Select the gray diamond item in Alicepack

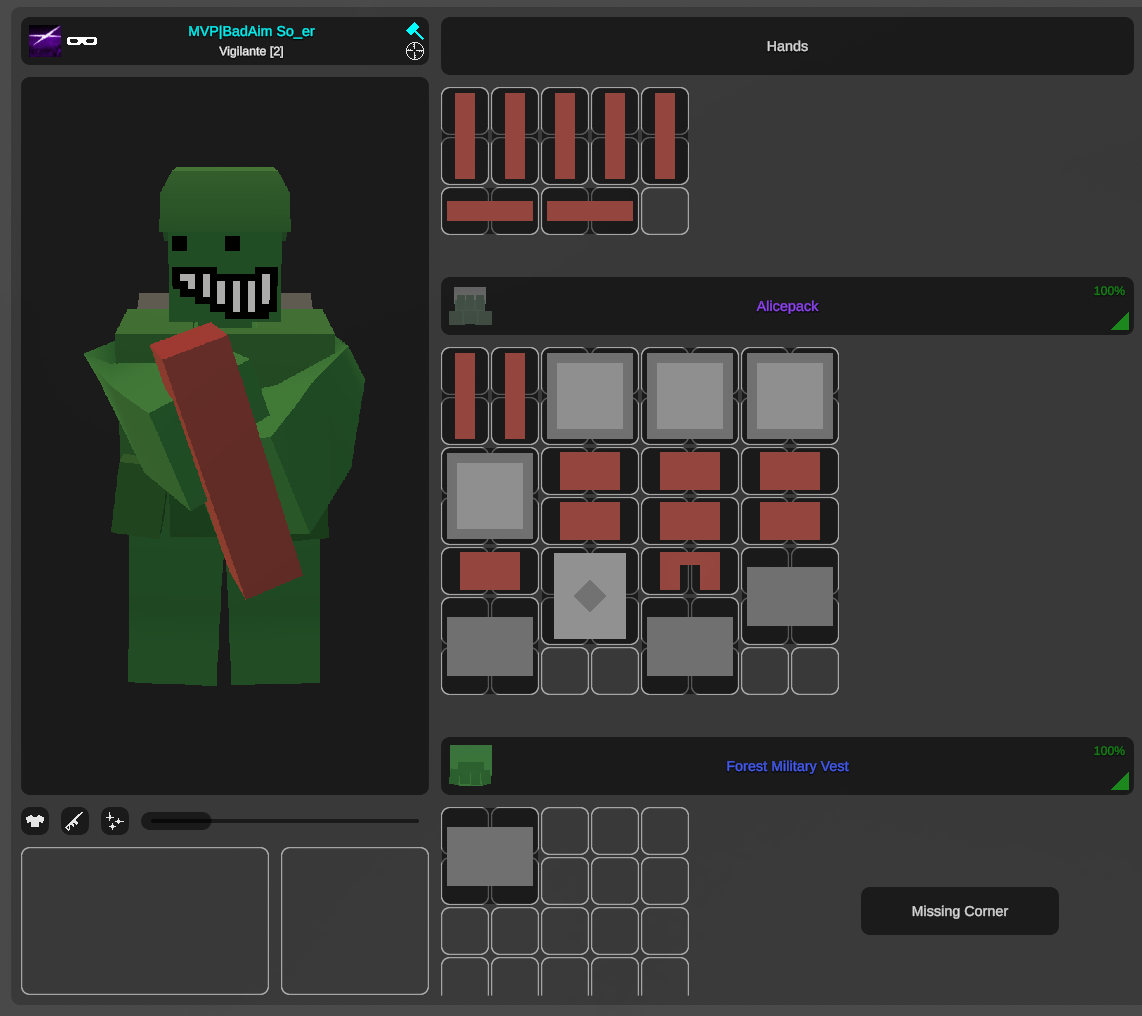click(590, 596)
